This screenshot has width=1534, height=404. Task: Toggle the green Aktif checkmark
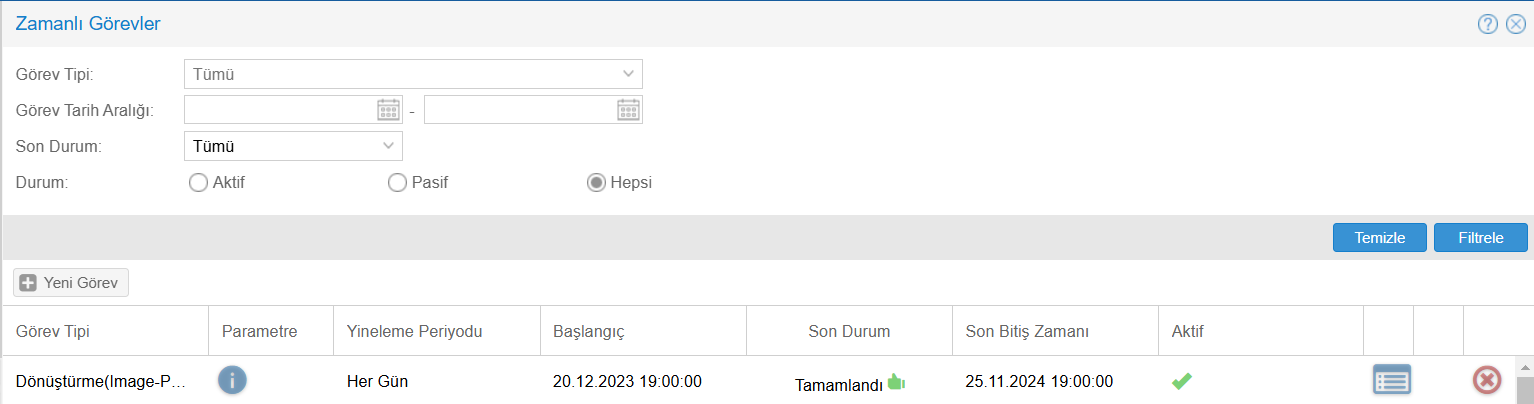click(1181, 380)
